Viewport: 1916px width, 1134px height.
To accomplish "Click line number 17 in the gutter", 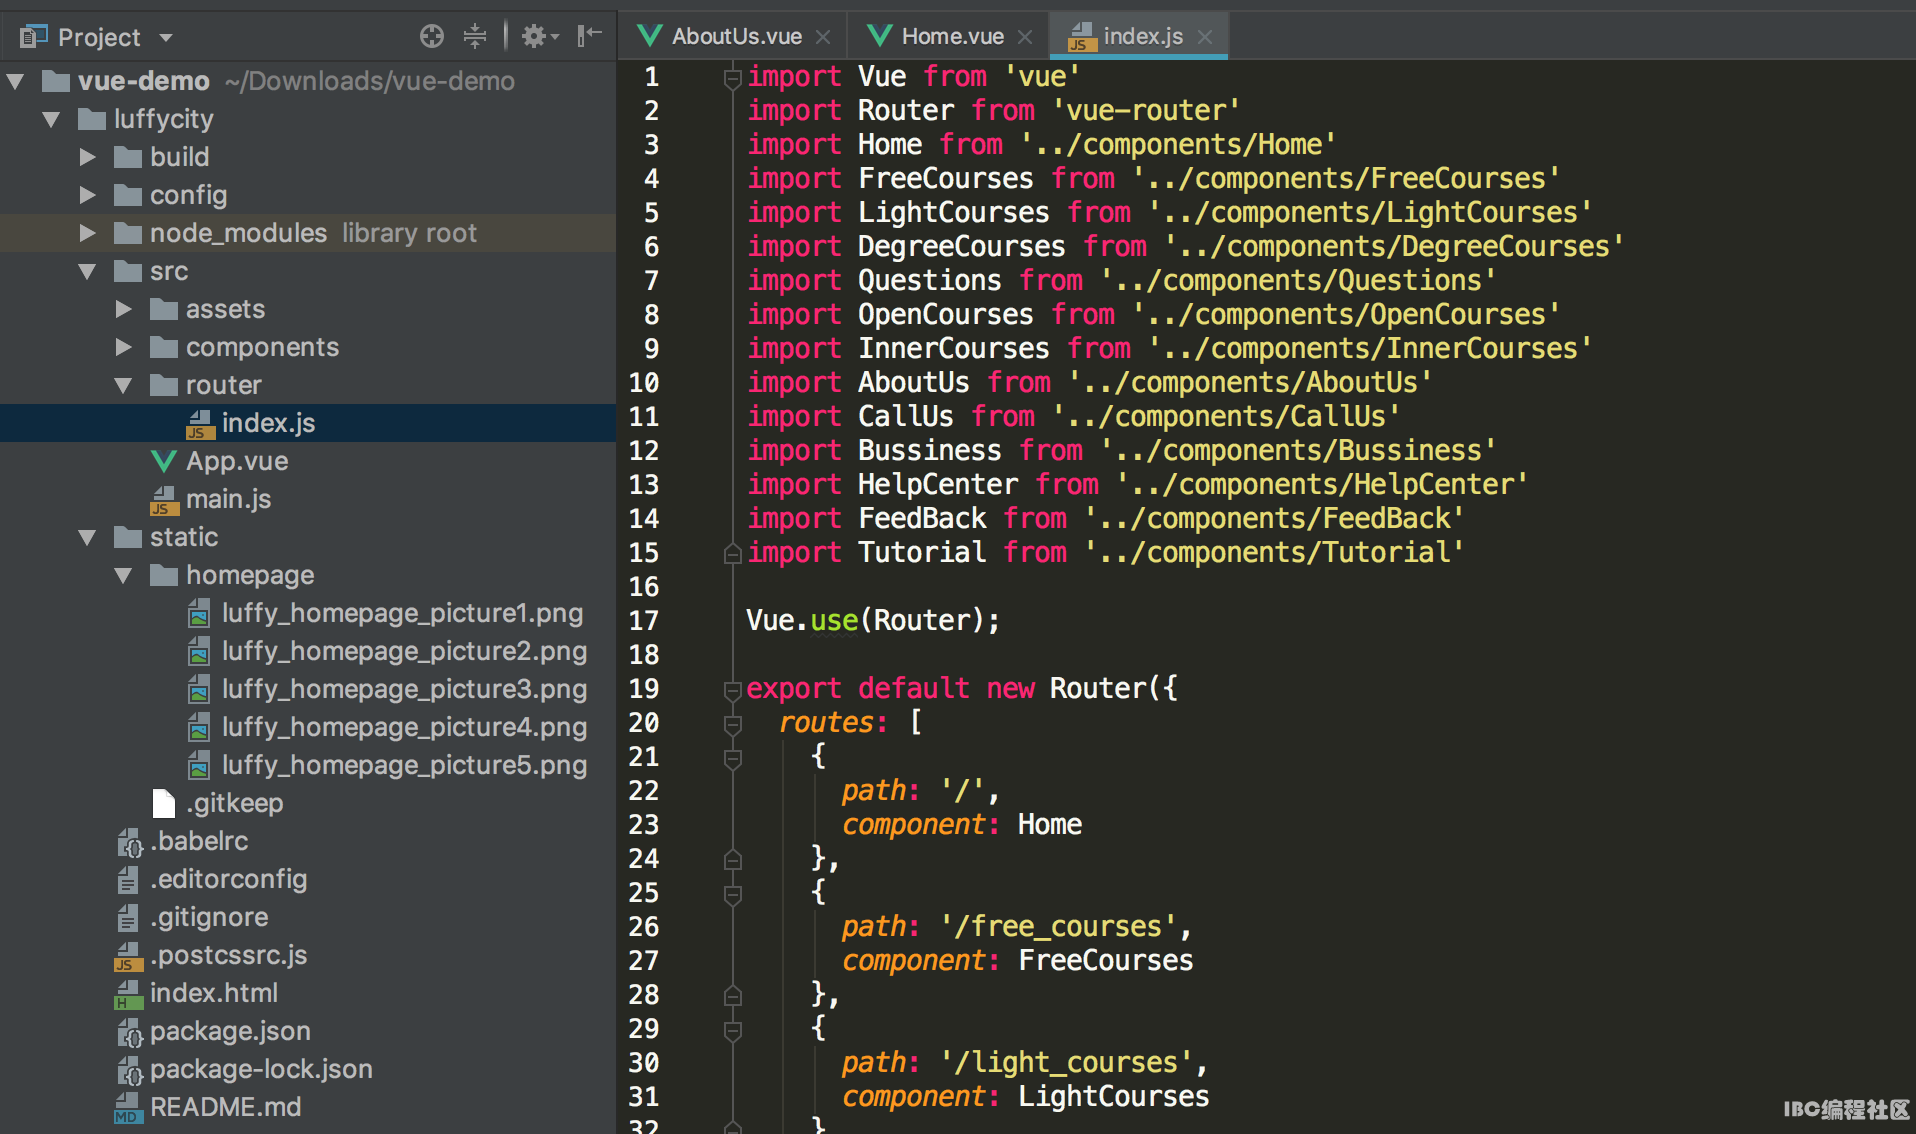I will [643, 621].
